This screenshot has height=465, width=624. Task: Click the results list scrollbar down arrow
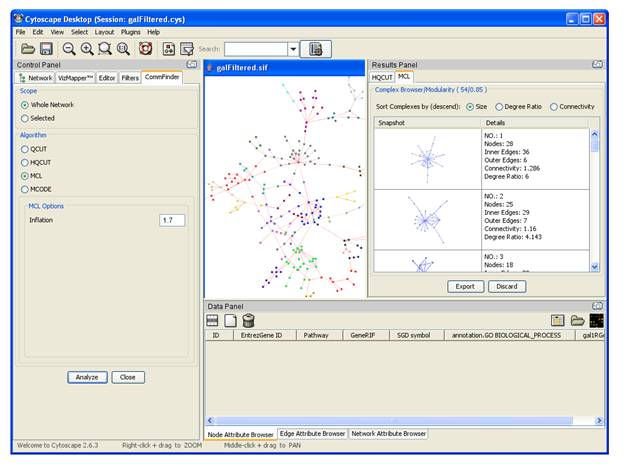pos(595,267)
